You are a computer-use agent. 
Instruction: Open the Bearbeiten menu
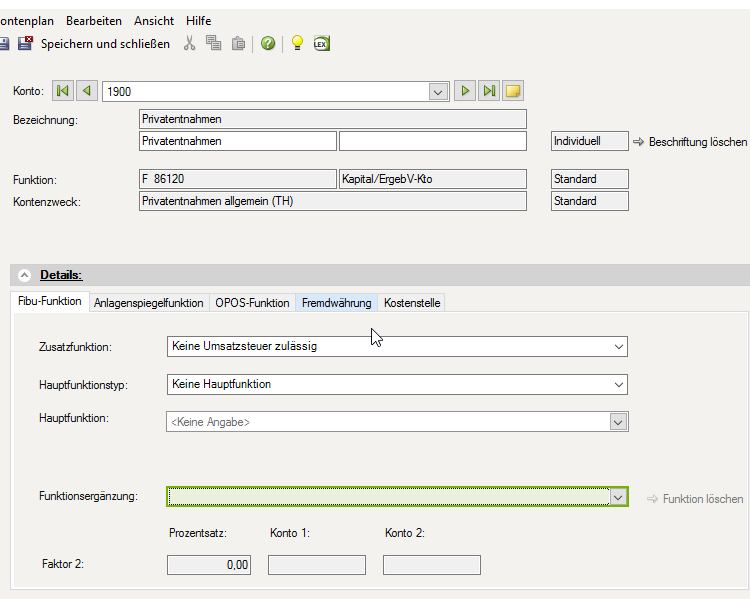point(94,21)
